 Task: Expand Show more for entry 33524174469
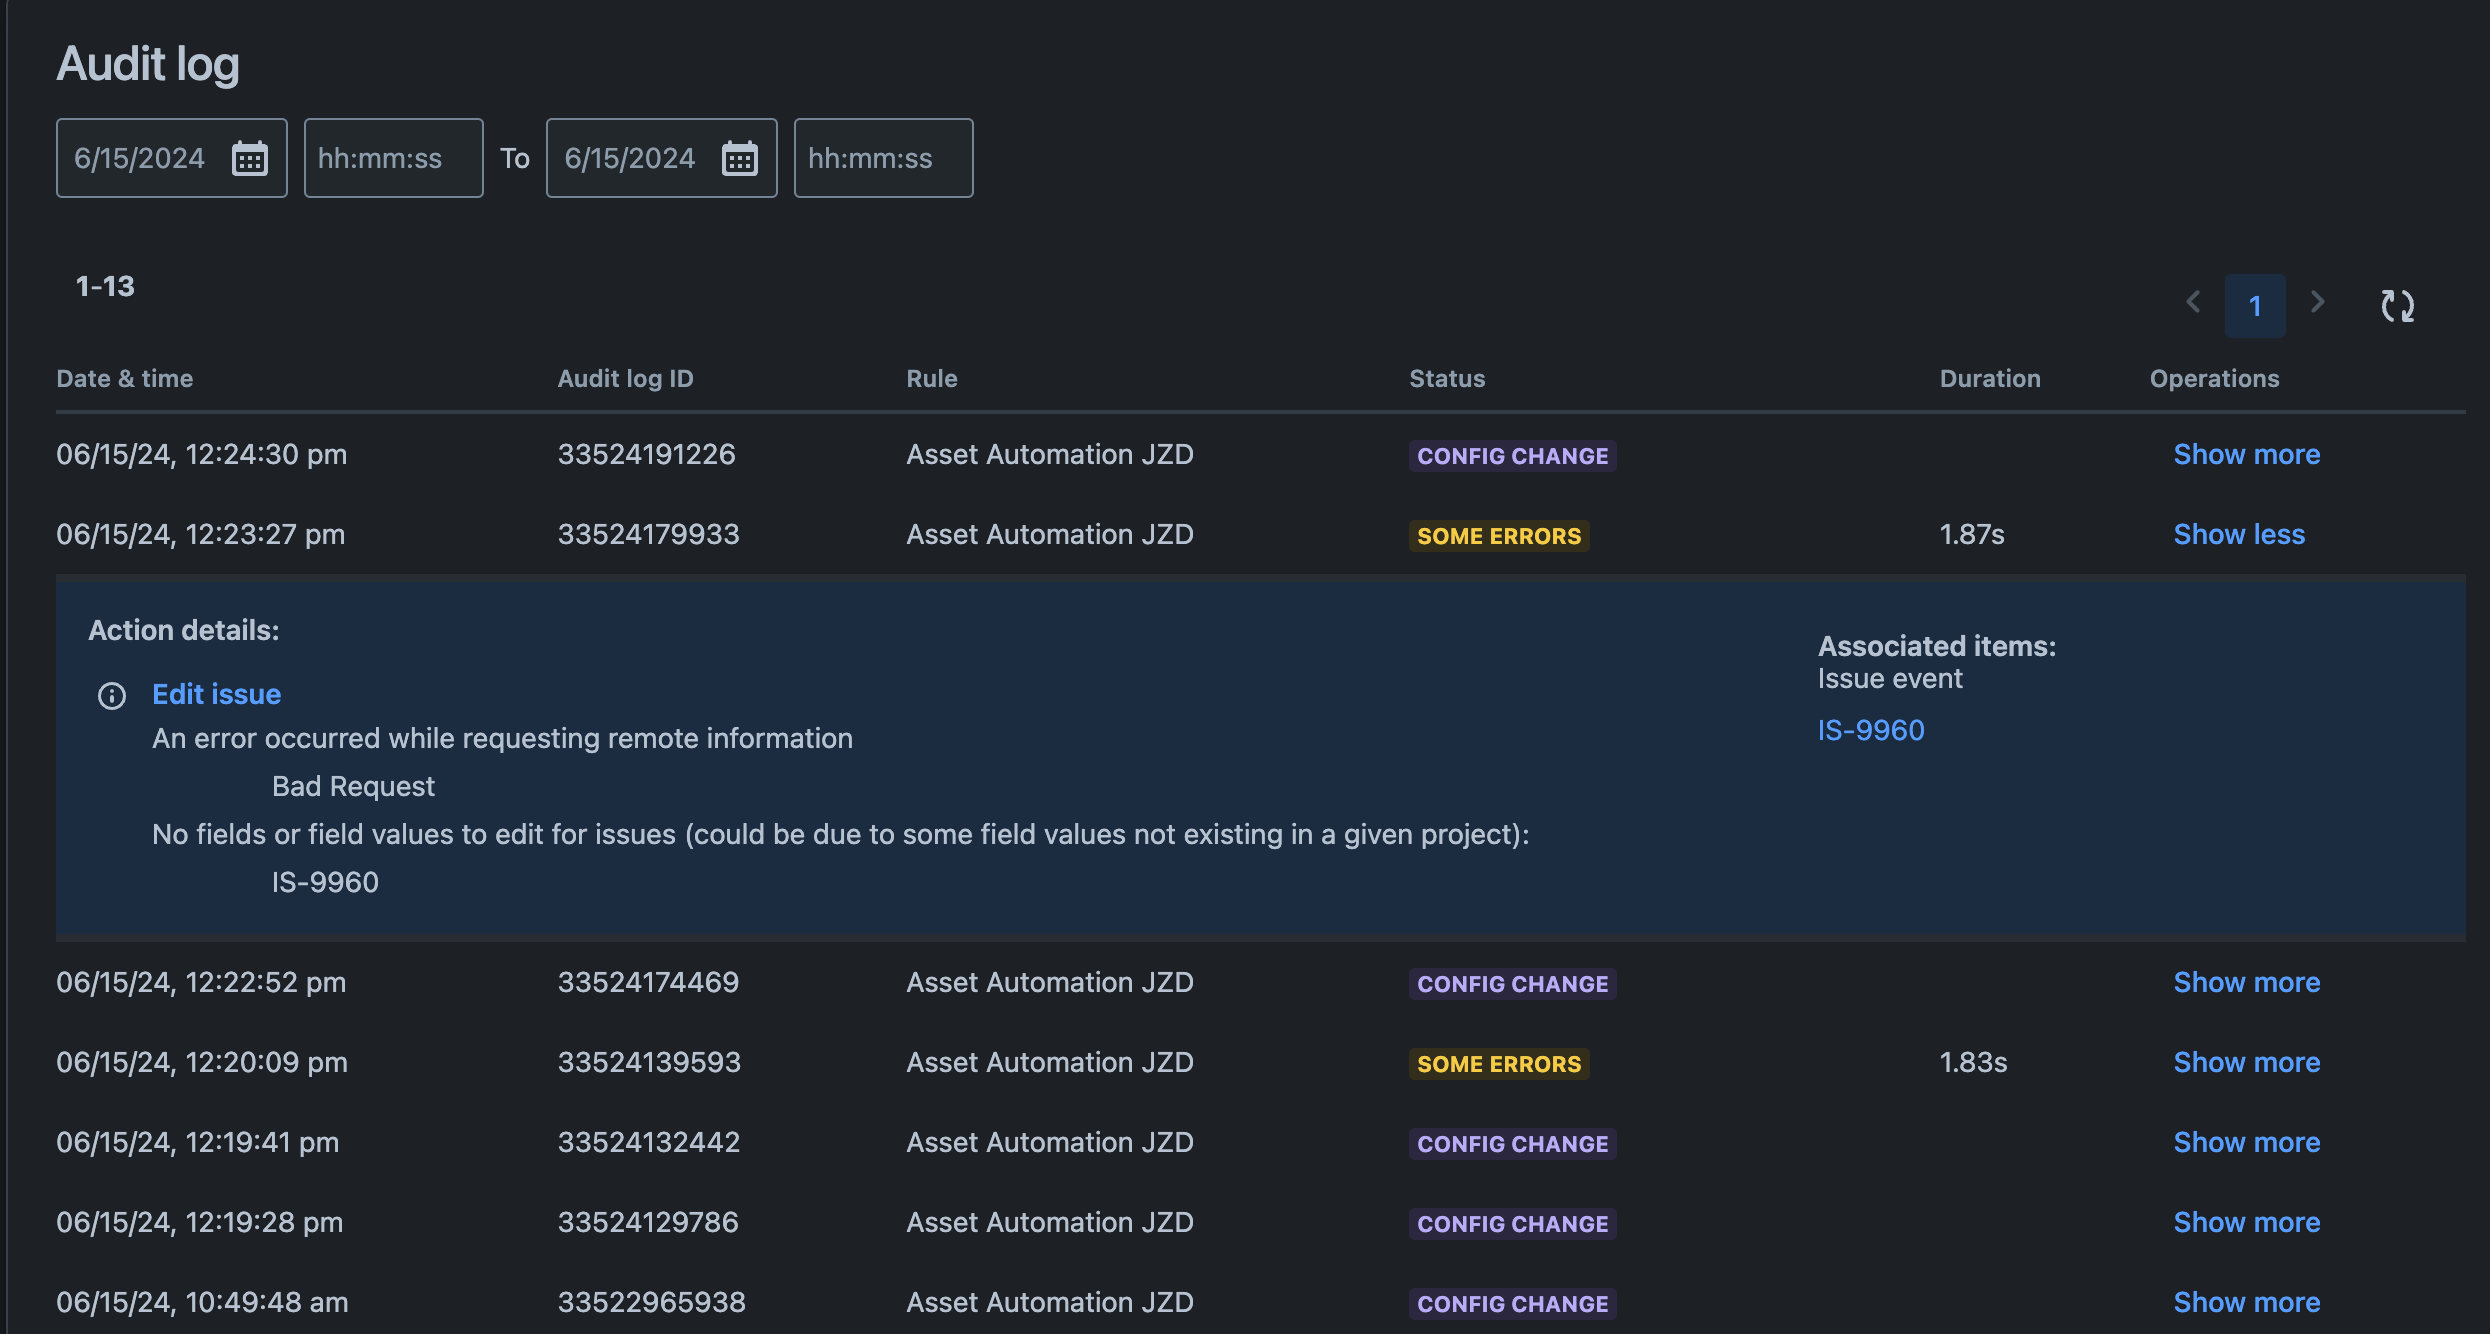2246,982
